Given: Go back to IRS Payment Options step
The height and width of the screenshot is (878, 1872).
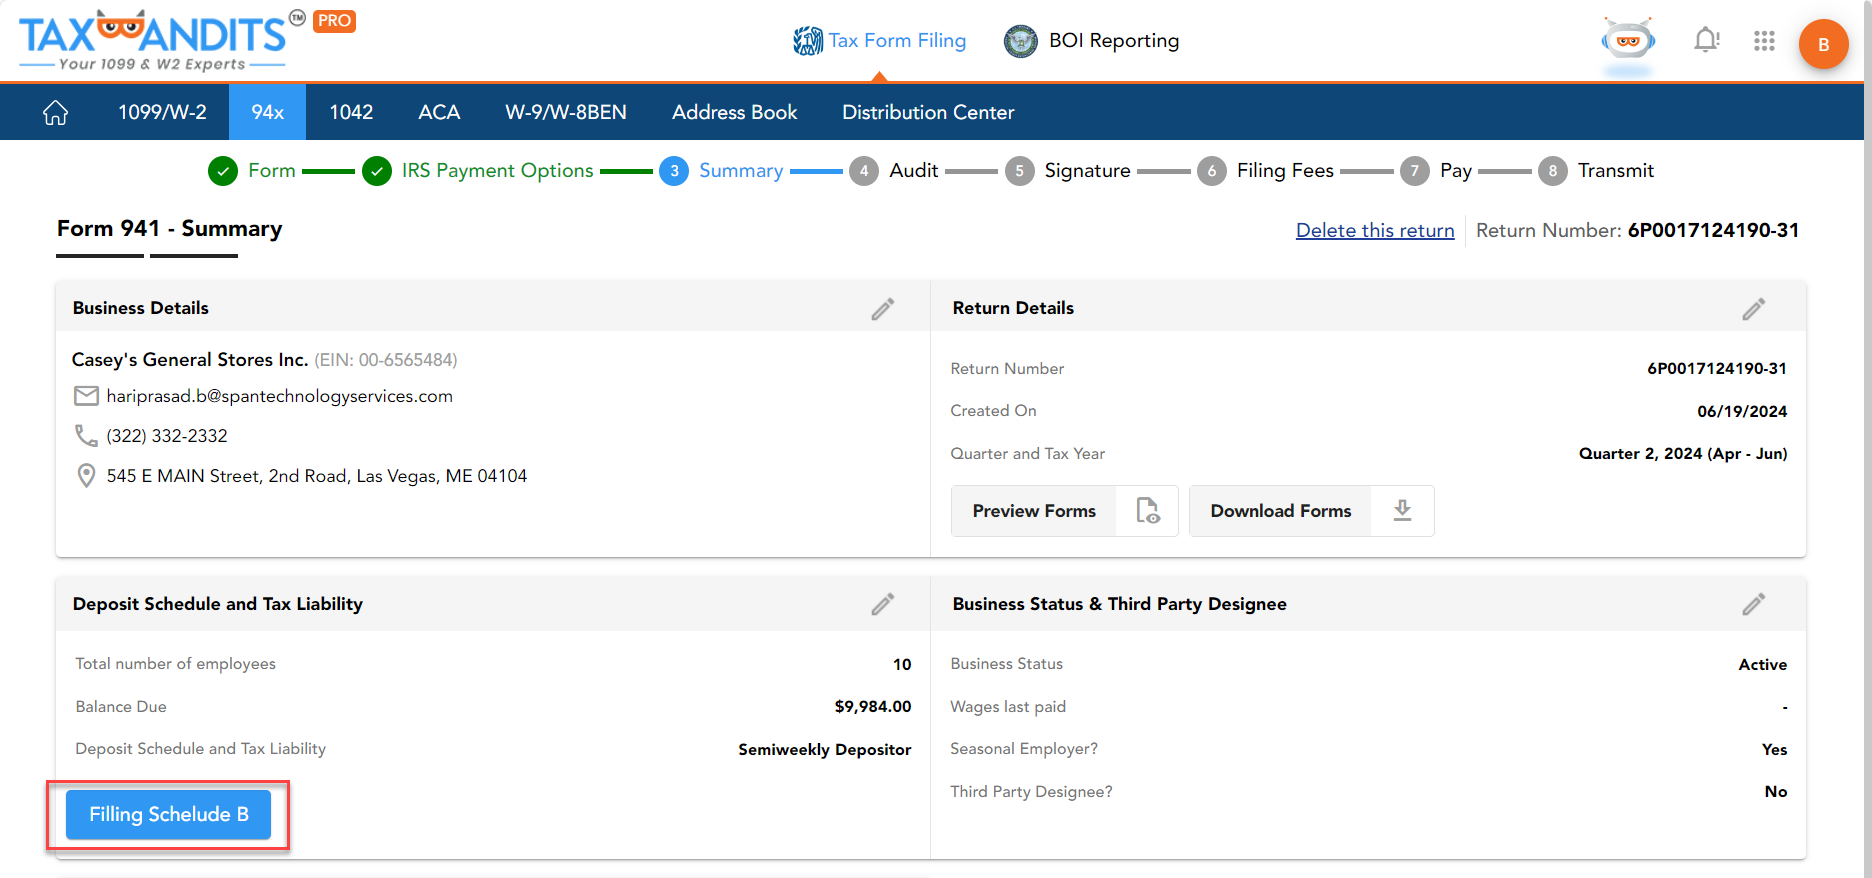Looking at the screenshot, I should tap(496, 171).
